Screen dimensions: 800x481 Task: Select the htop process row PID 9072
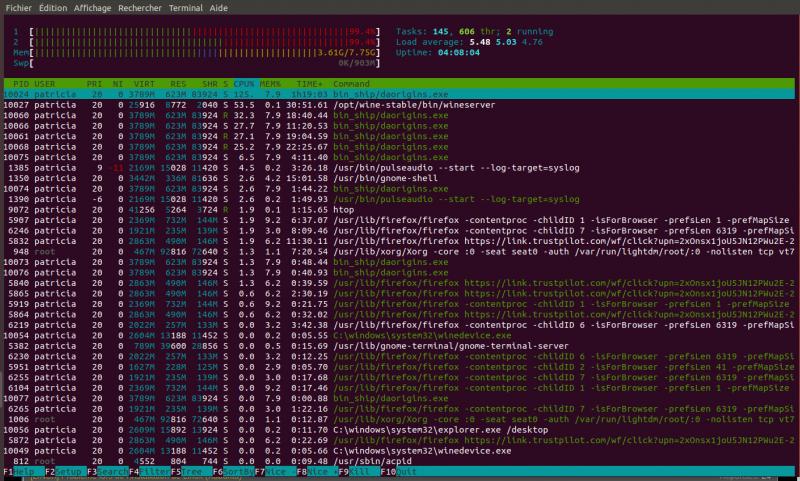(x=399, y=210)
